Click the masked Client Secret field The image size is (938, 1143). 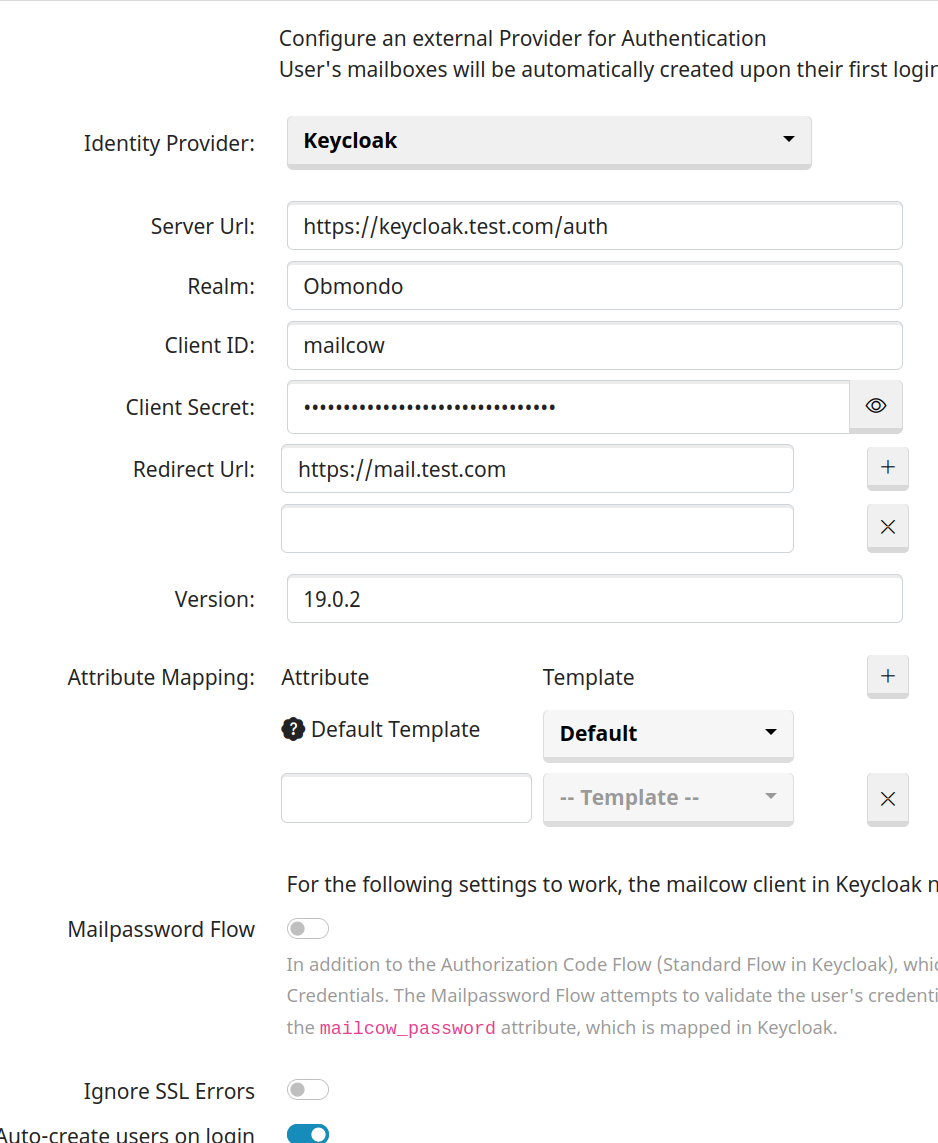point(567,407)
